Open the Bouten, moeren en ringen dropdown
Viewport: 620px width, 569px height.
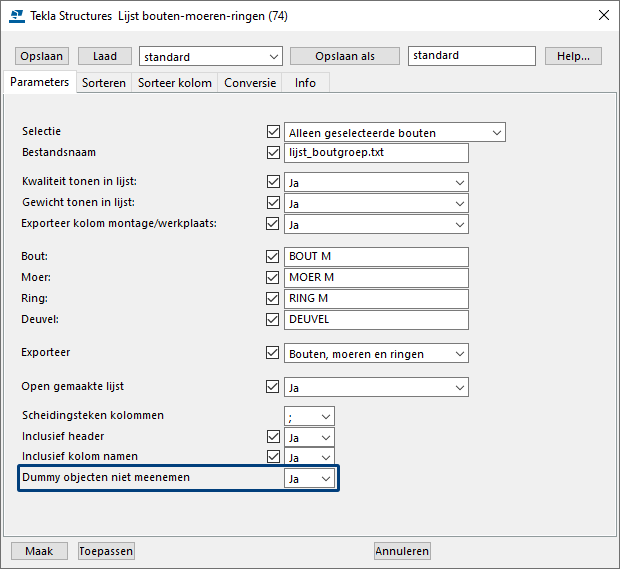376,353
